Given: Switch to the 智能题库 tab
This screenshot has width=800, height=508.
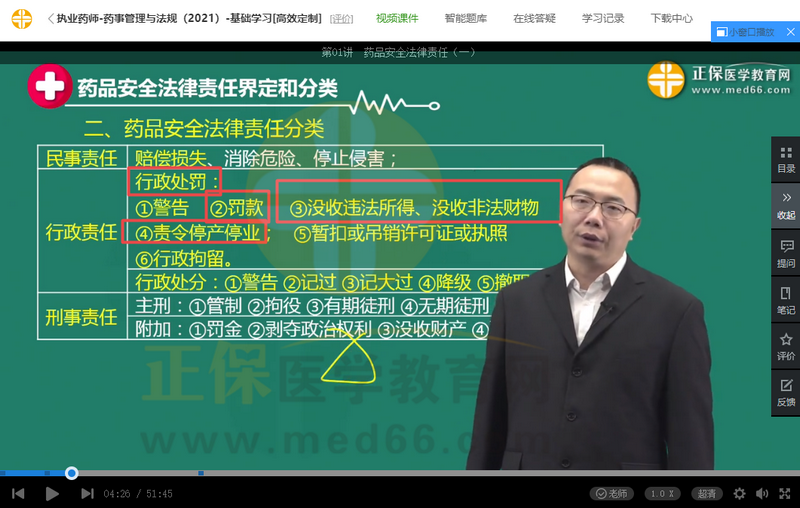Looking at the screenshot, I should (x=465, y=19).
